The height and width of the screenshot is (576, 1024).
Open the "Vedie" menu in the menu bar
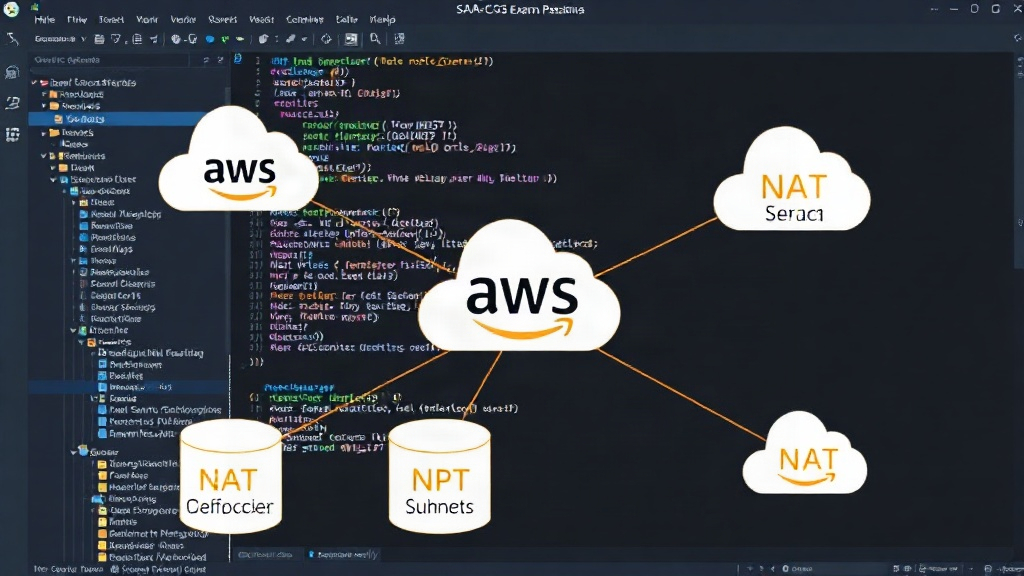(183, 20)
